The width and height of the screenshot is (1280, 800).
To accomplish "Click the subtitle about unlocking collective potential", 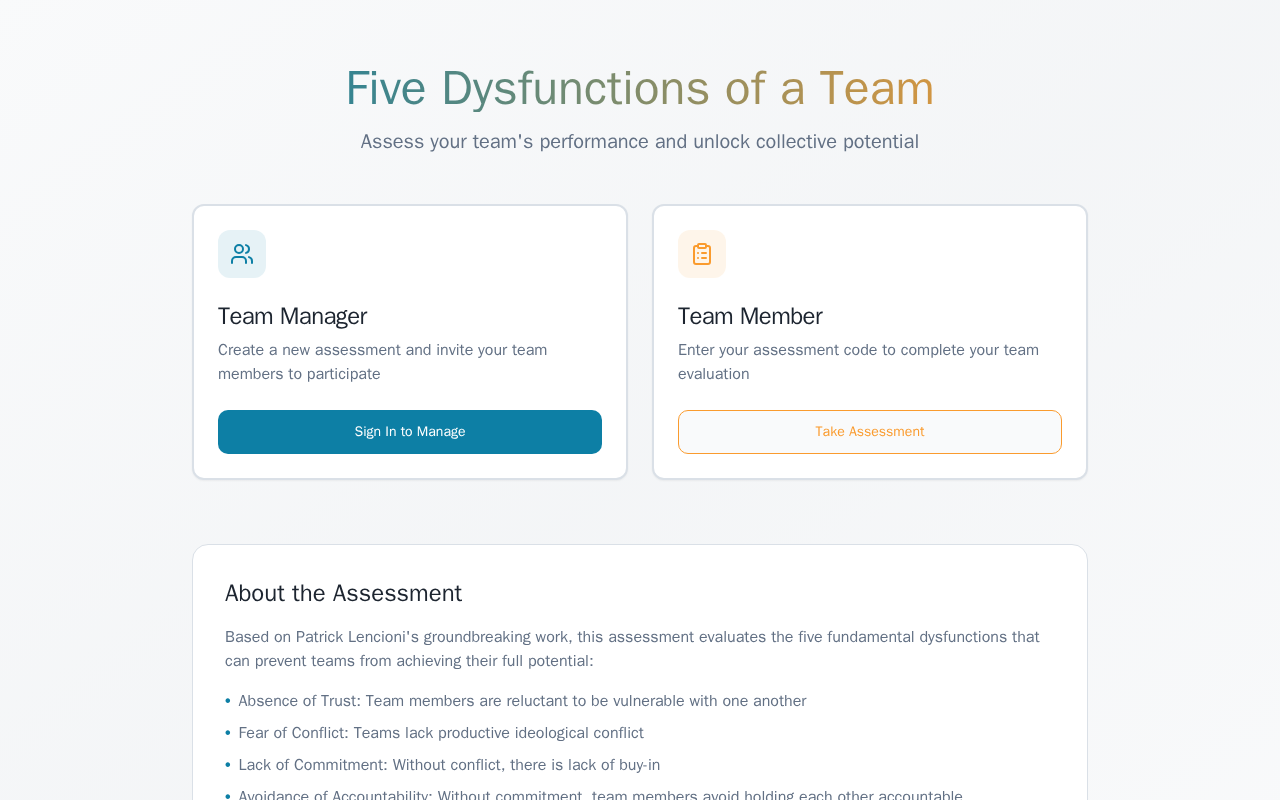I will pyautogui.click(x=640, y=142).
